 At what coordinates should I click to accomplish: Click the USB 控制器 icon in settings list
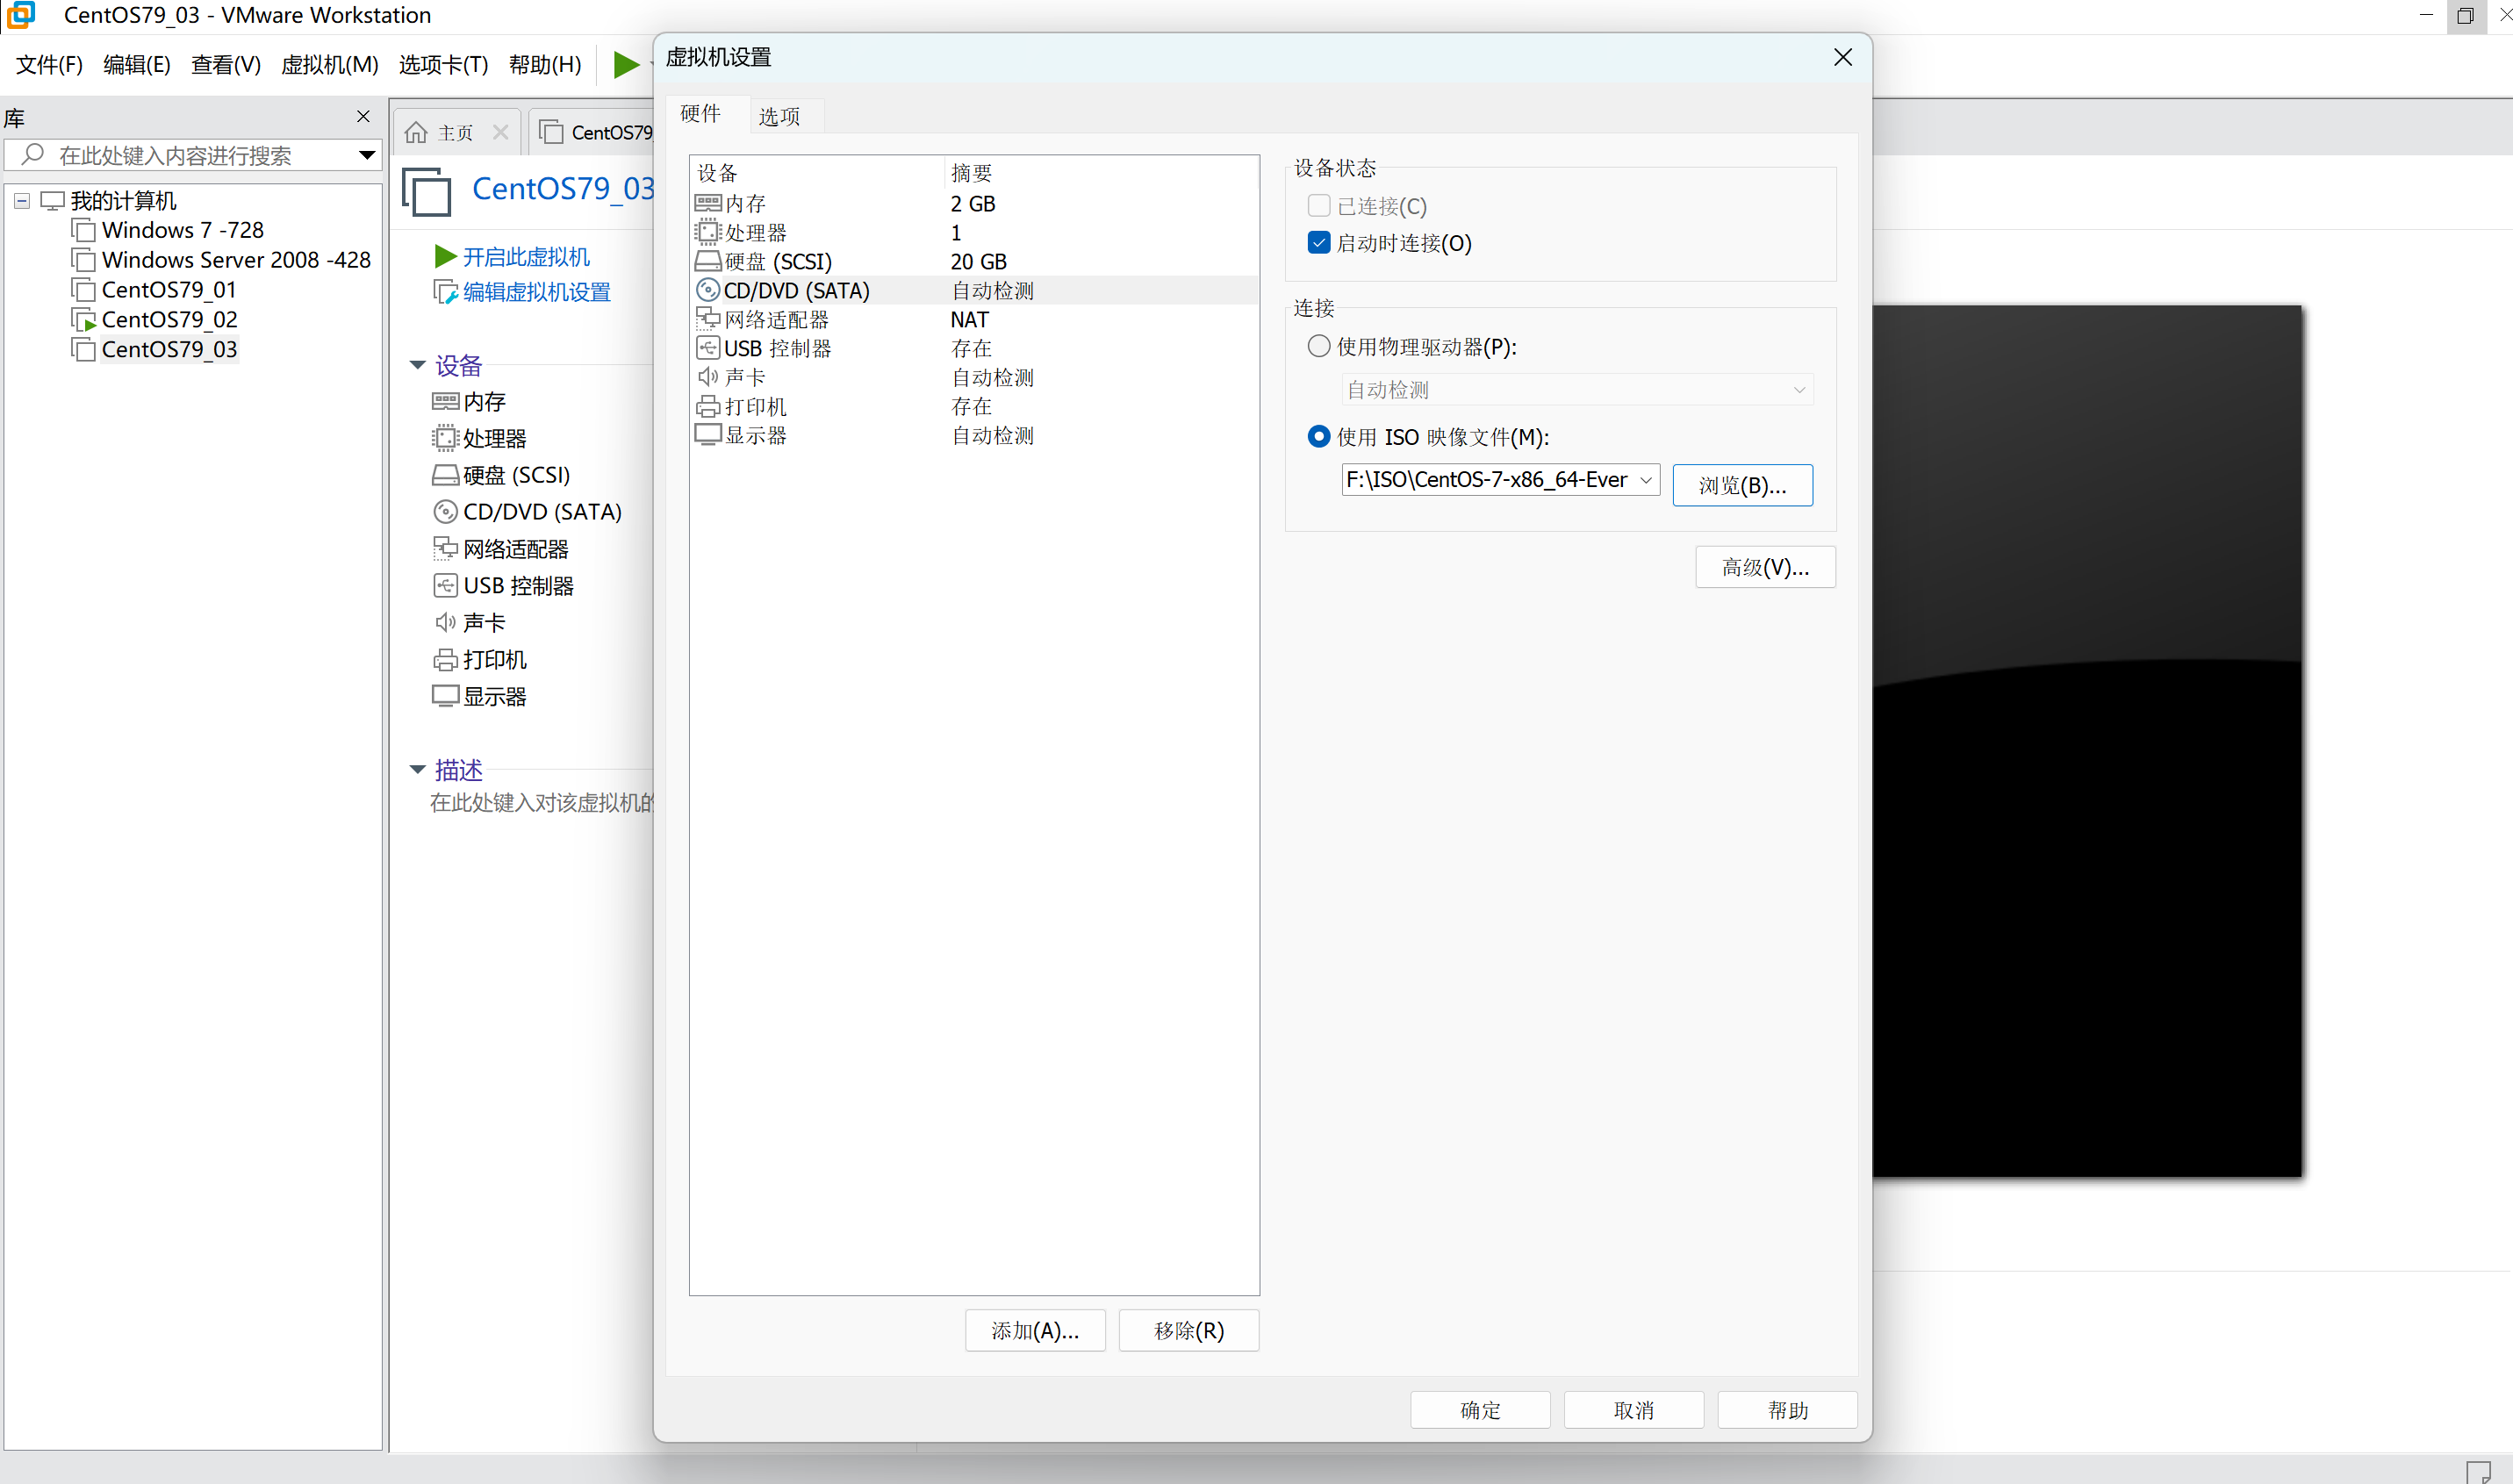[708, 348]
